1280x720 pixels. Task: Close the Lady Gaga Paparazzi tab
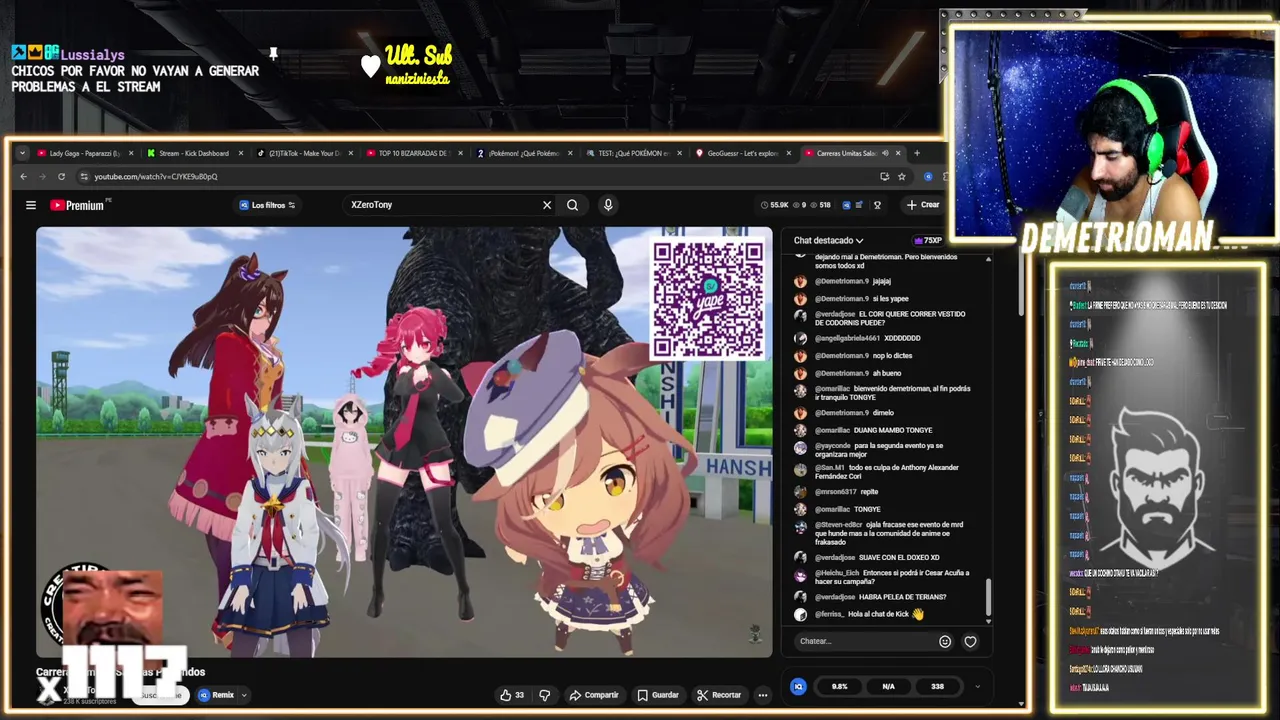coord(131,153)
